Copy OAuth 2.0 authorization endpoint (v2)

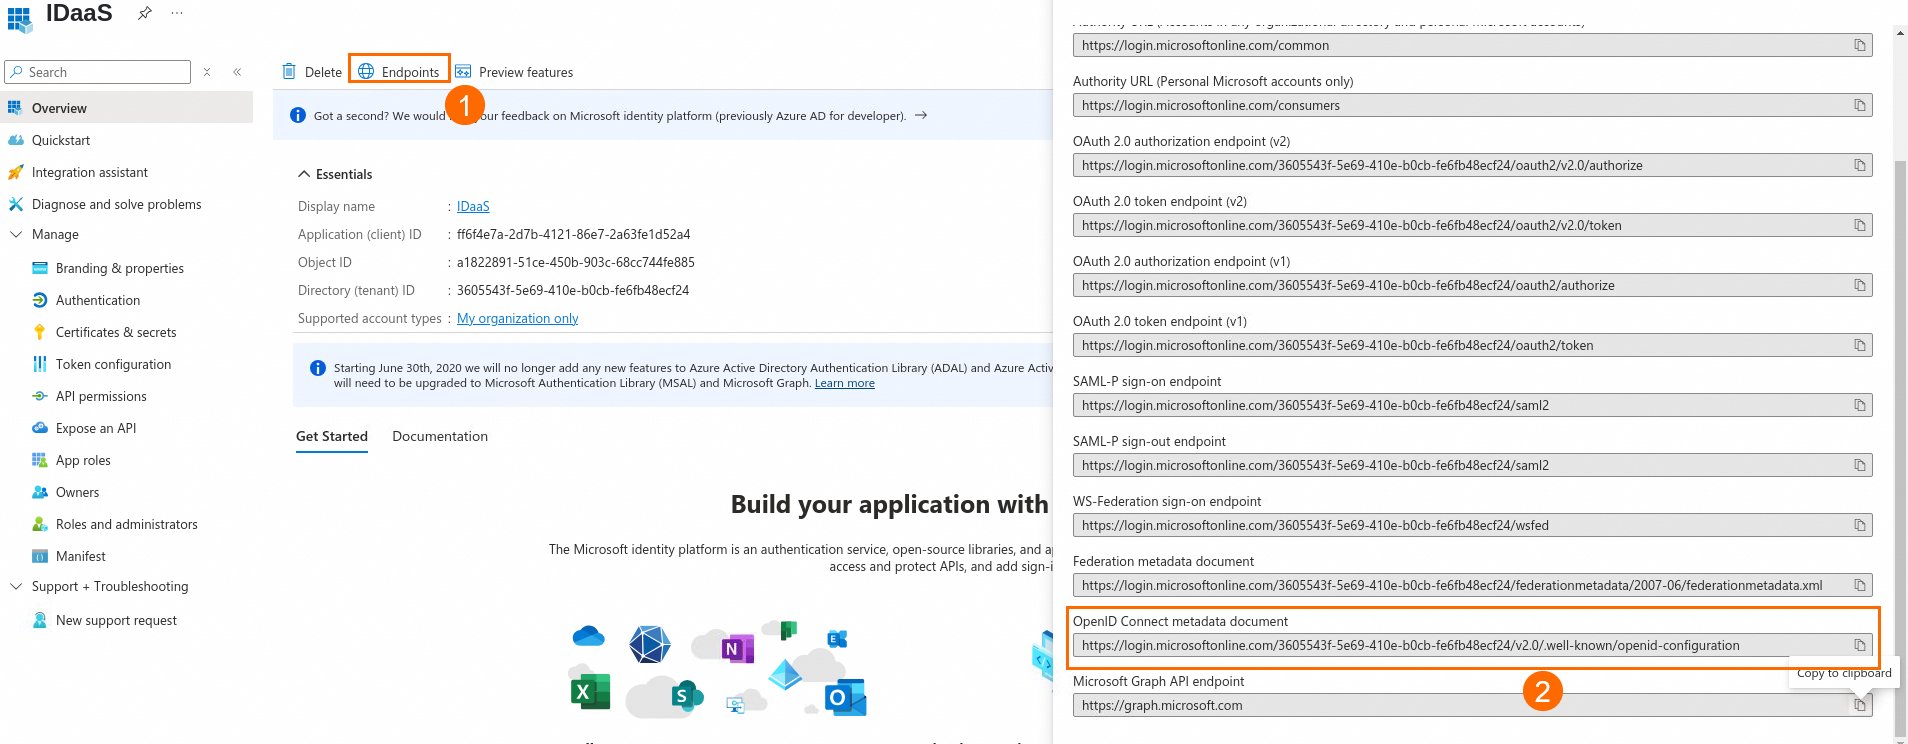point(1860,165)
